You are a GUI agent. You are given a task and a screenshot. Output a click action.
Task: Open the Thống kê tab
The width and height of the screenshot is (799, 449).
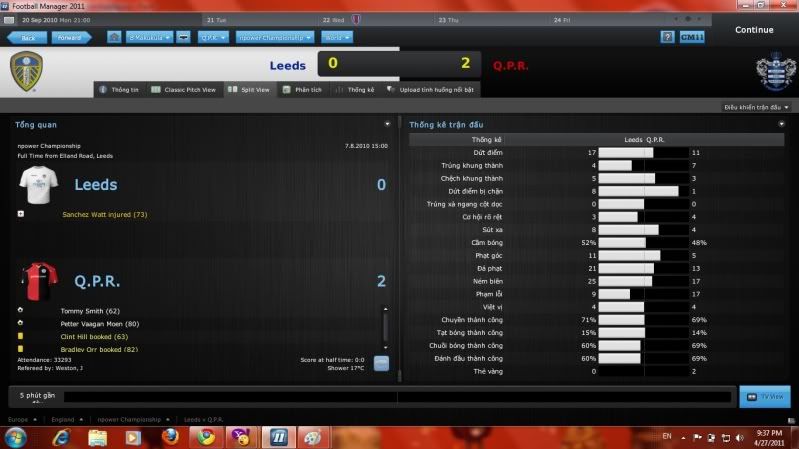pyautogui.click(x=355, y=90)
